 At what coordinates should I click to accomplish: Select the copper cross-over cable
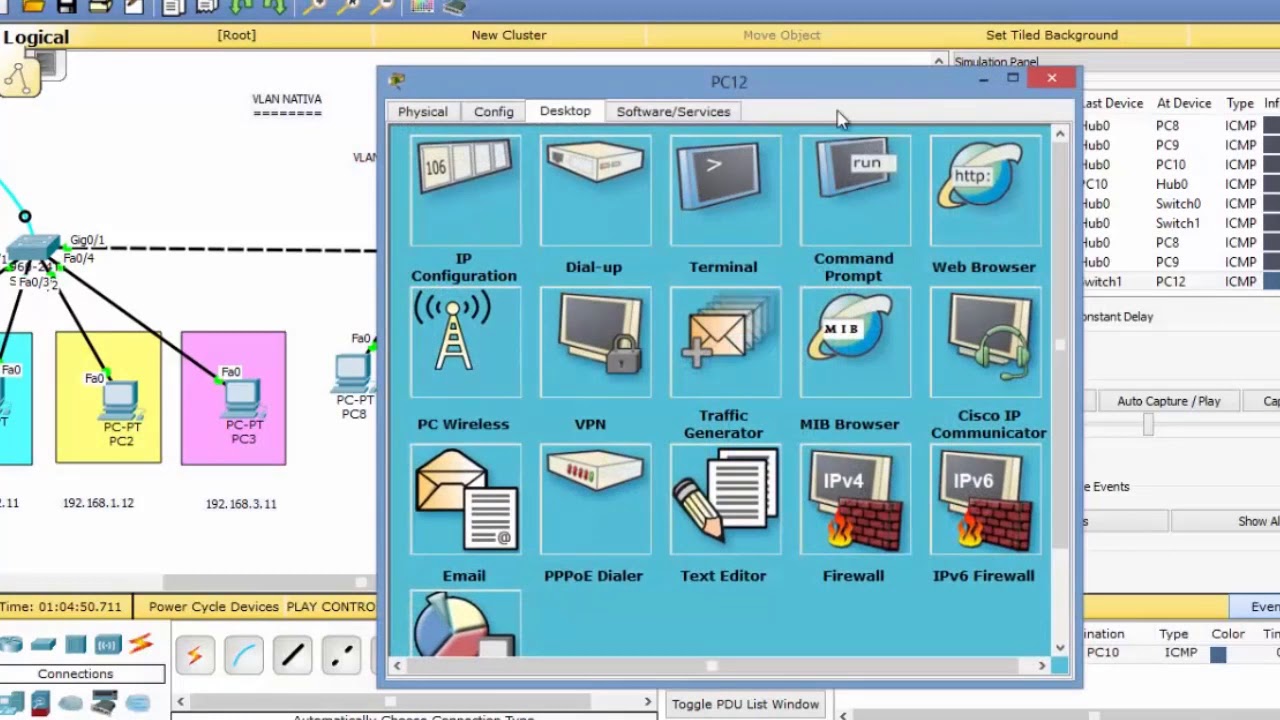click(342, 656)
